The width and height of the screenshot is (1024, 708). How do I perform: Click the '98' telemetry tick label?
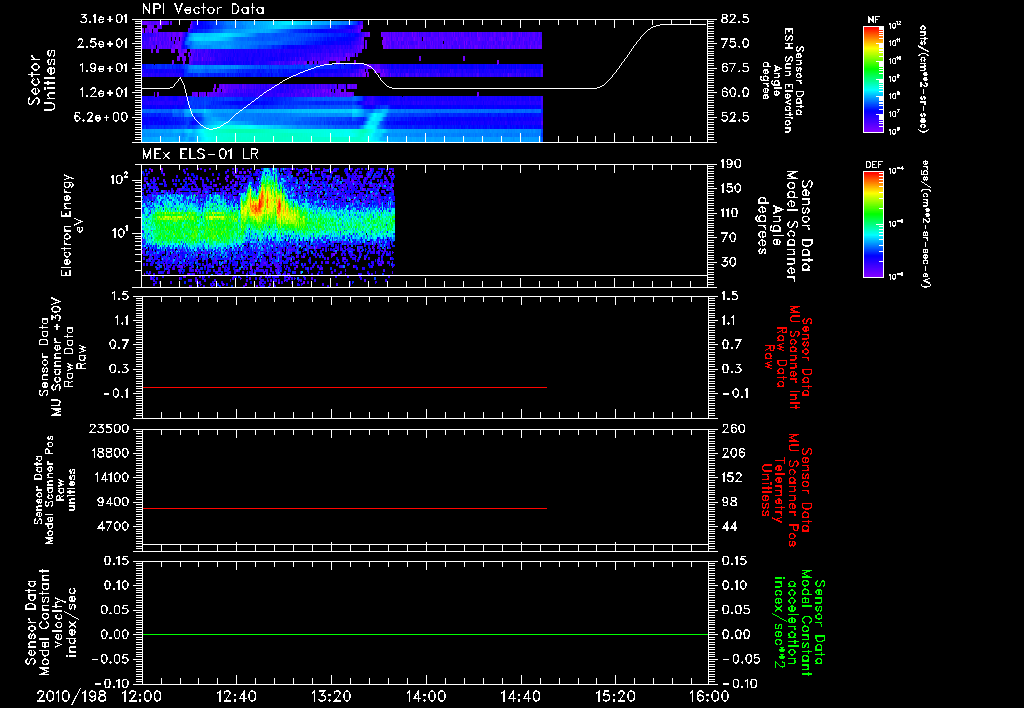click(x=729, y=502)
